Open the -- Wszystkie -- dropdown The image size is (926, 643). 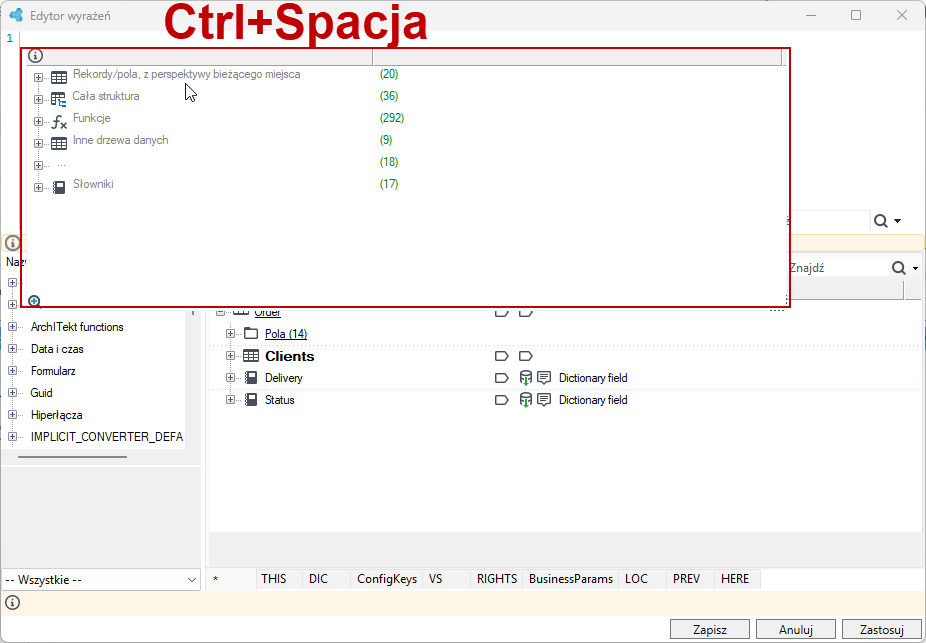pos(102,580)
